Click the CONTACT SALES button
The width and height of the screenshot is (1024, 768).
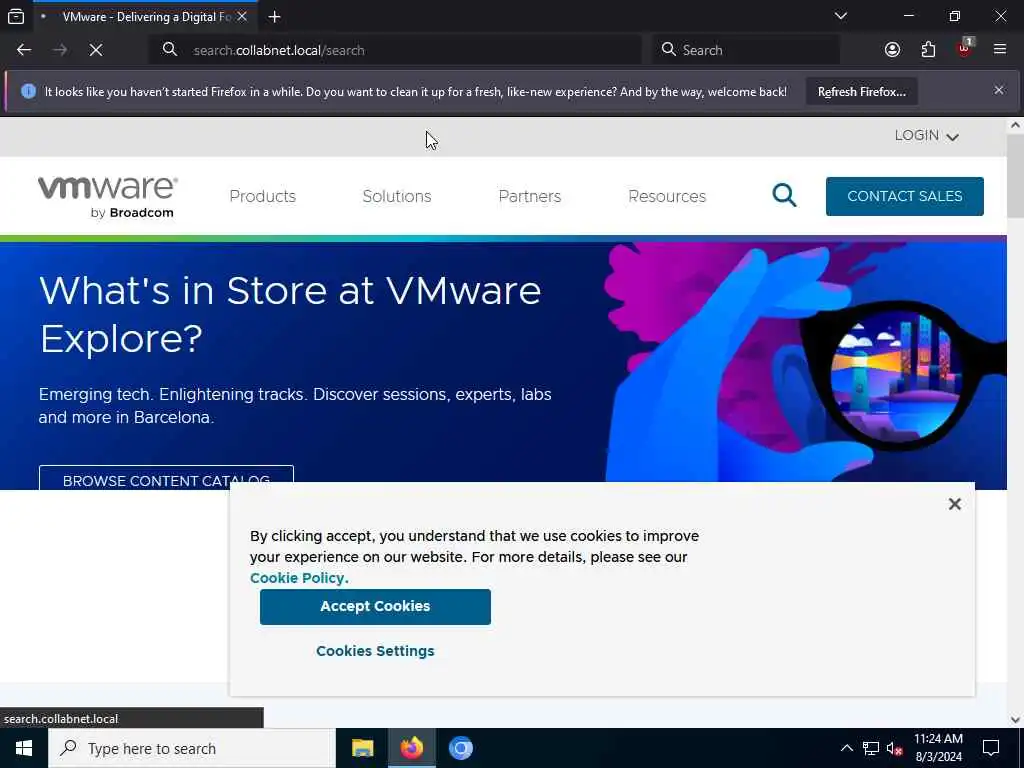[x=904, y=196]
